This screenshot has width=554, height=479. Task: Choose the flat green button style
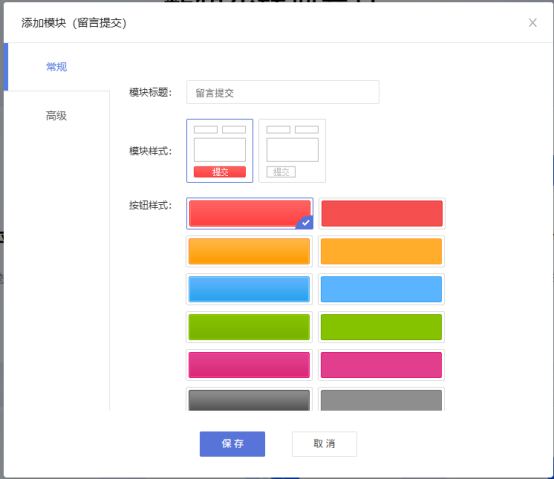point(382,327)
